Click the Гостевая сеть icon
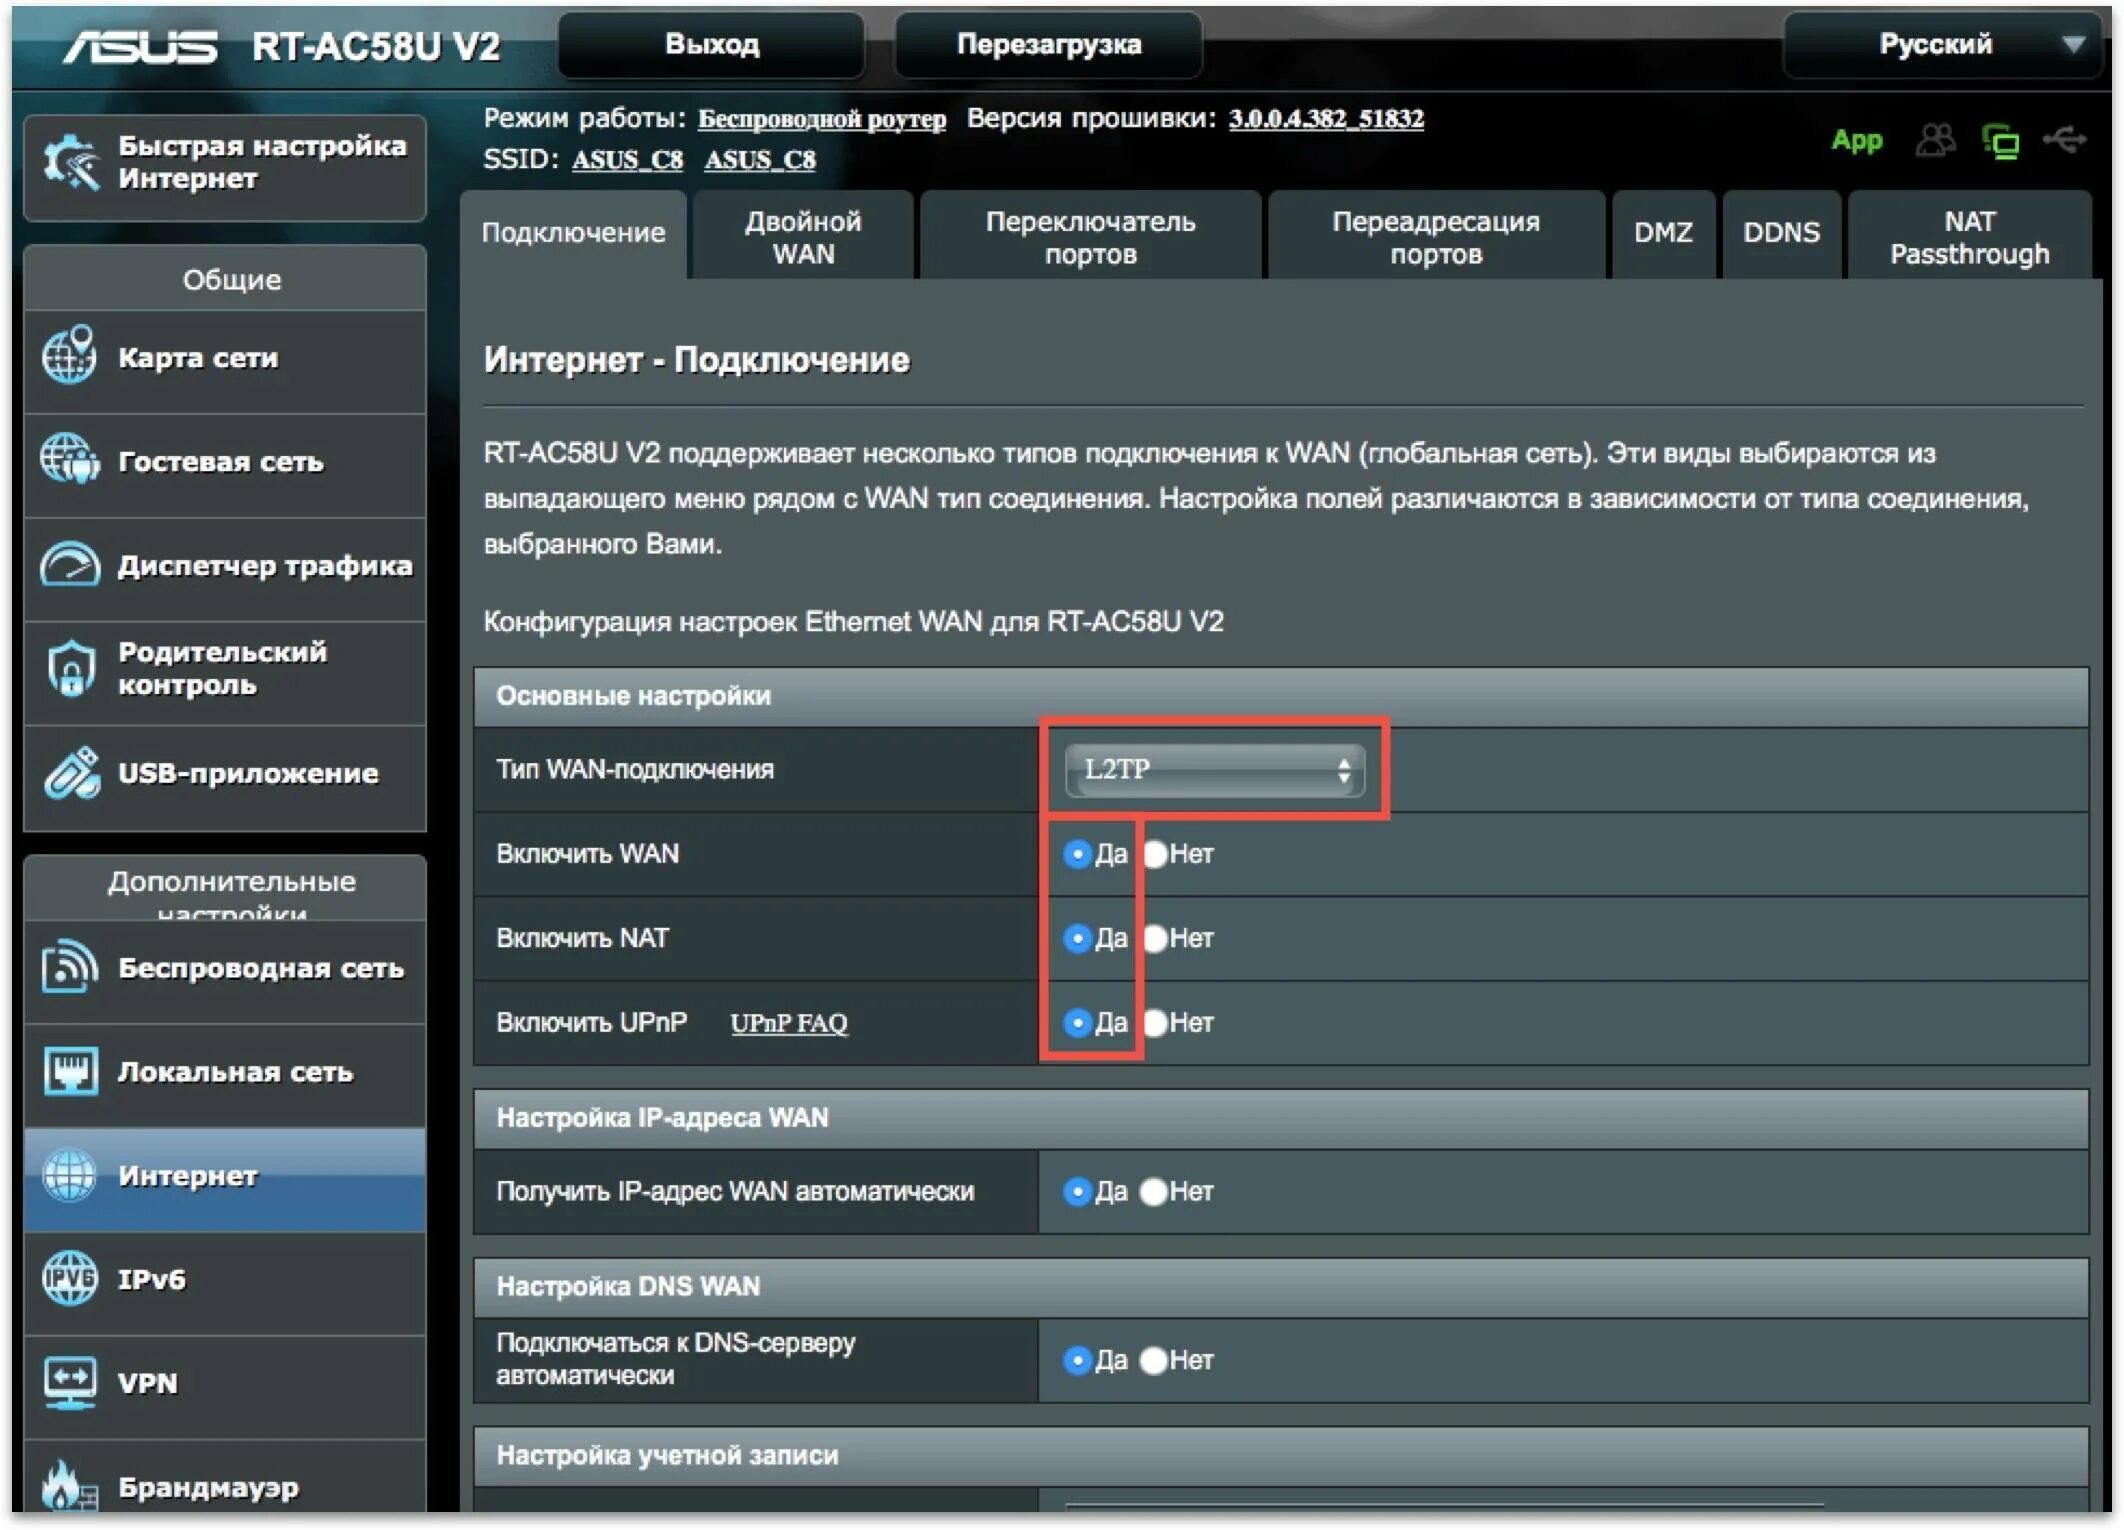 tap(70, 460)
